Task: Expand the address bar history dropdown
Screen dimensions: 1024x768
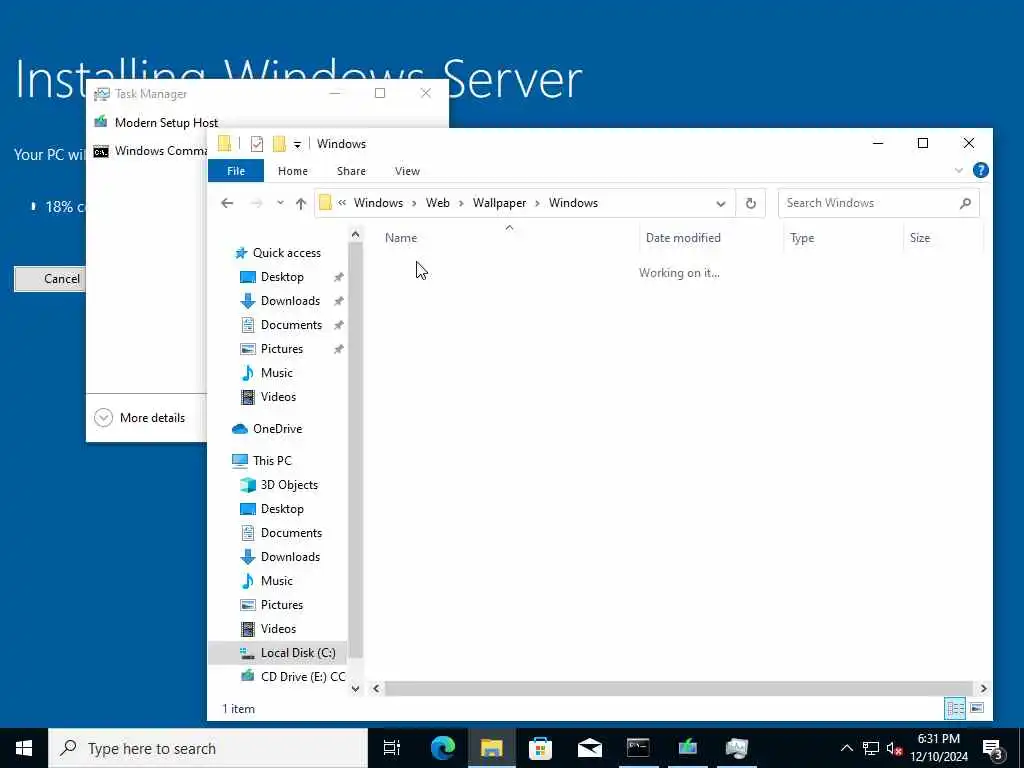Action: (x=720, y=203)
